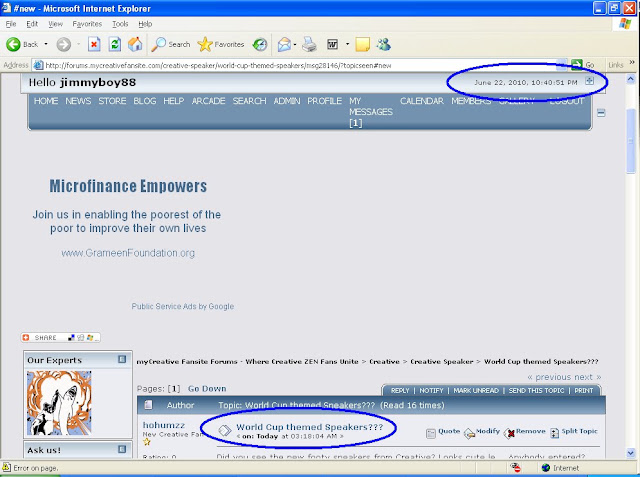Viewport: 640px width, 477px height.
Task: Open Back button history dropdown arrow
Action: tap(46, 44)
